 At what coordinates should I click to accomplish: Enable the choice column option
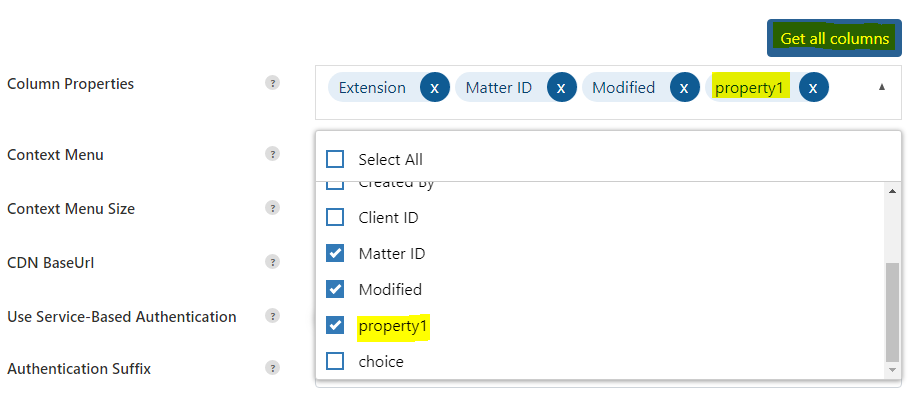click(x=335, y=361)
